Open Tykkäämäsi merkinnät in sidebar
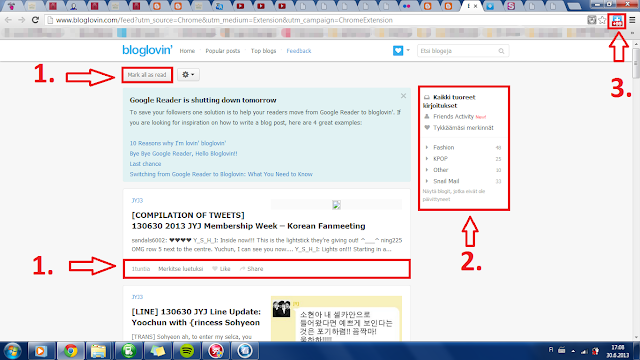Screen dimensions: 640x360 point(463,128)
